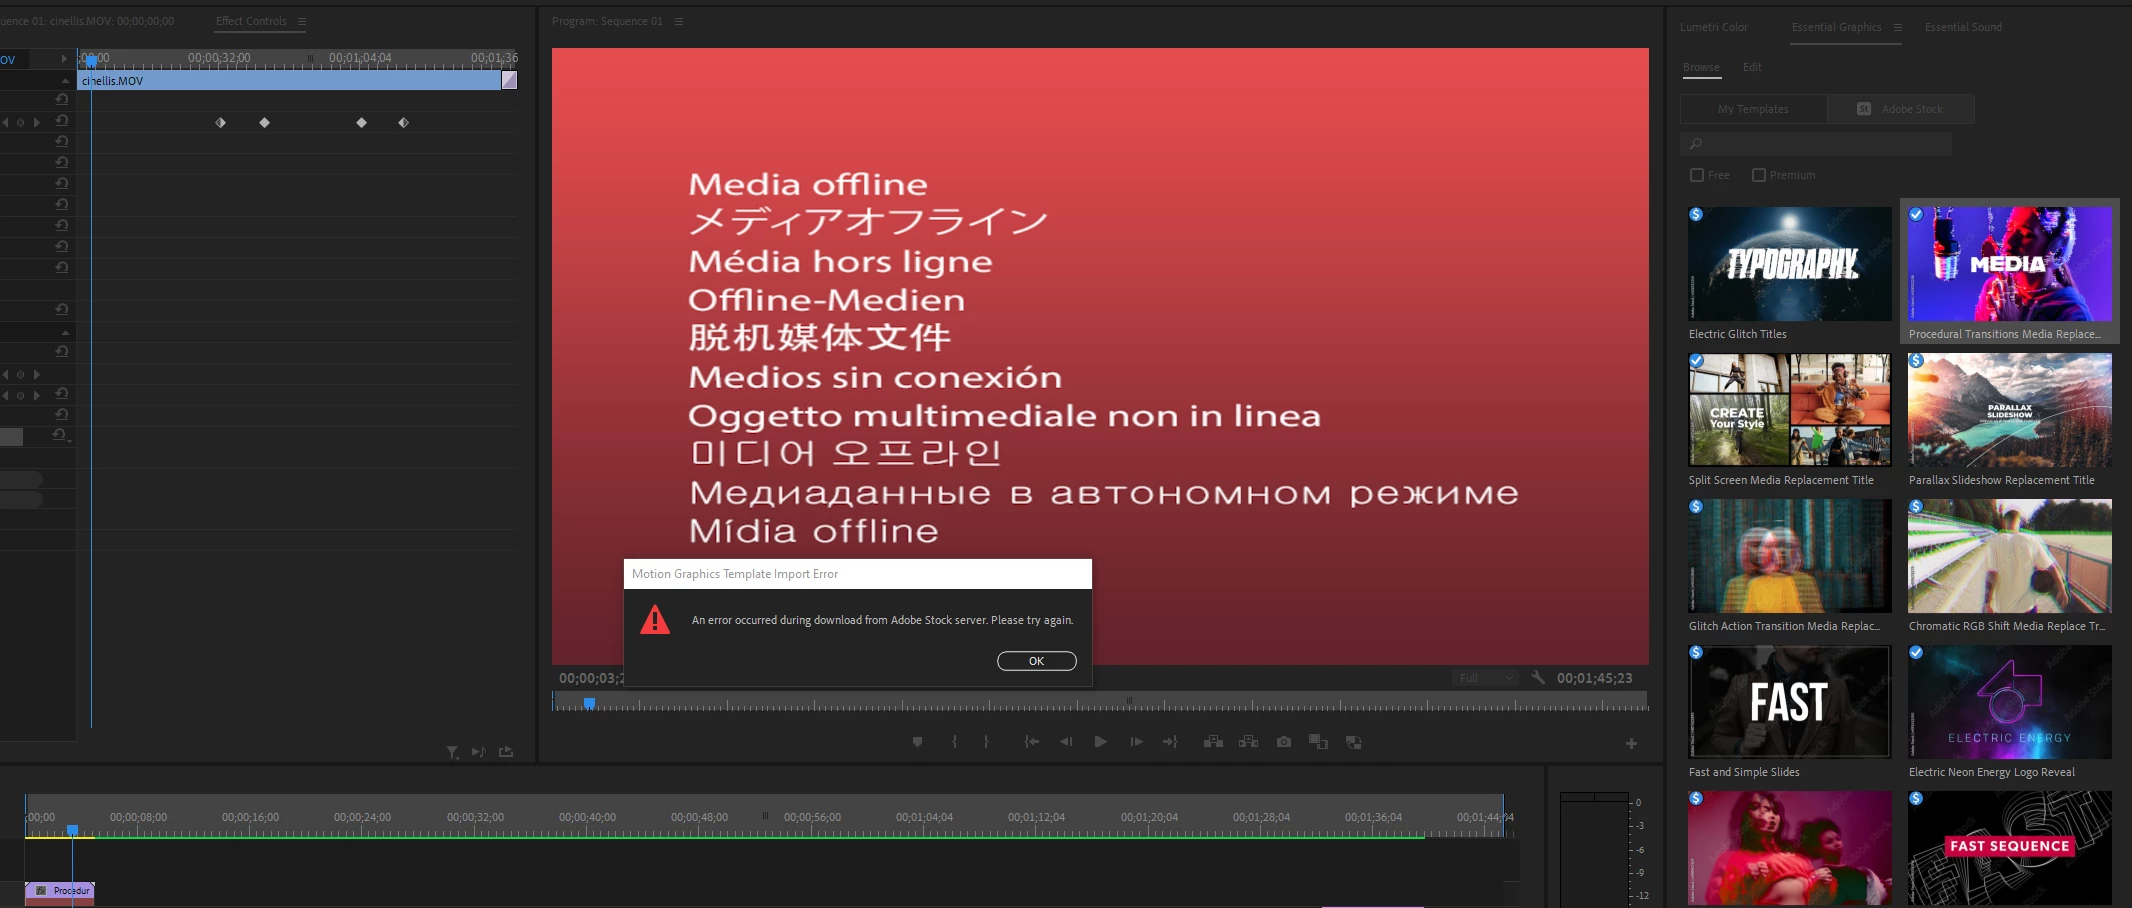Image resolution: width=2132 pixels, height=908 pixels.
Task: Play the sequence in Program monitor
Action: coord(1100,742)
